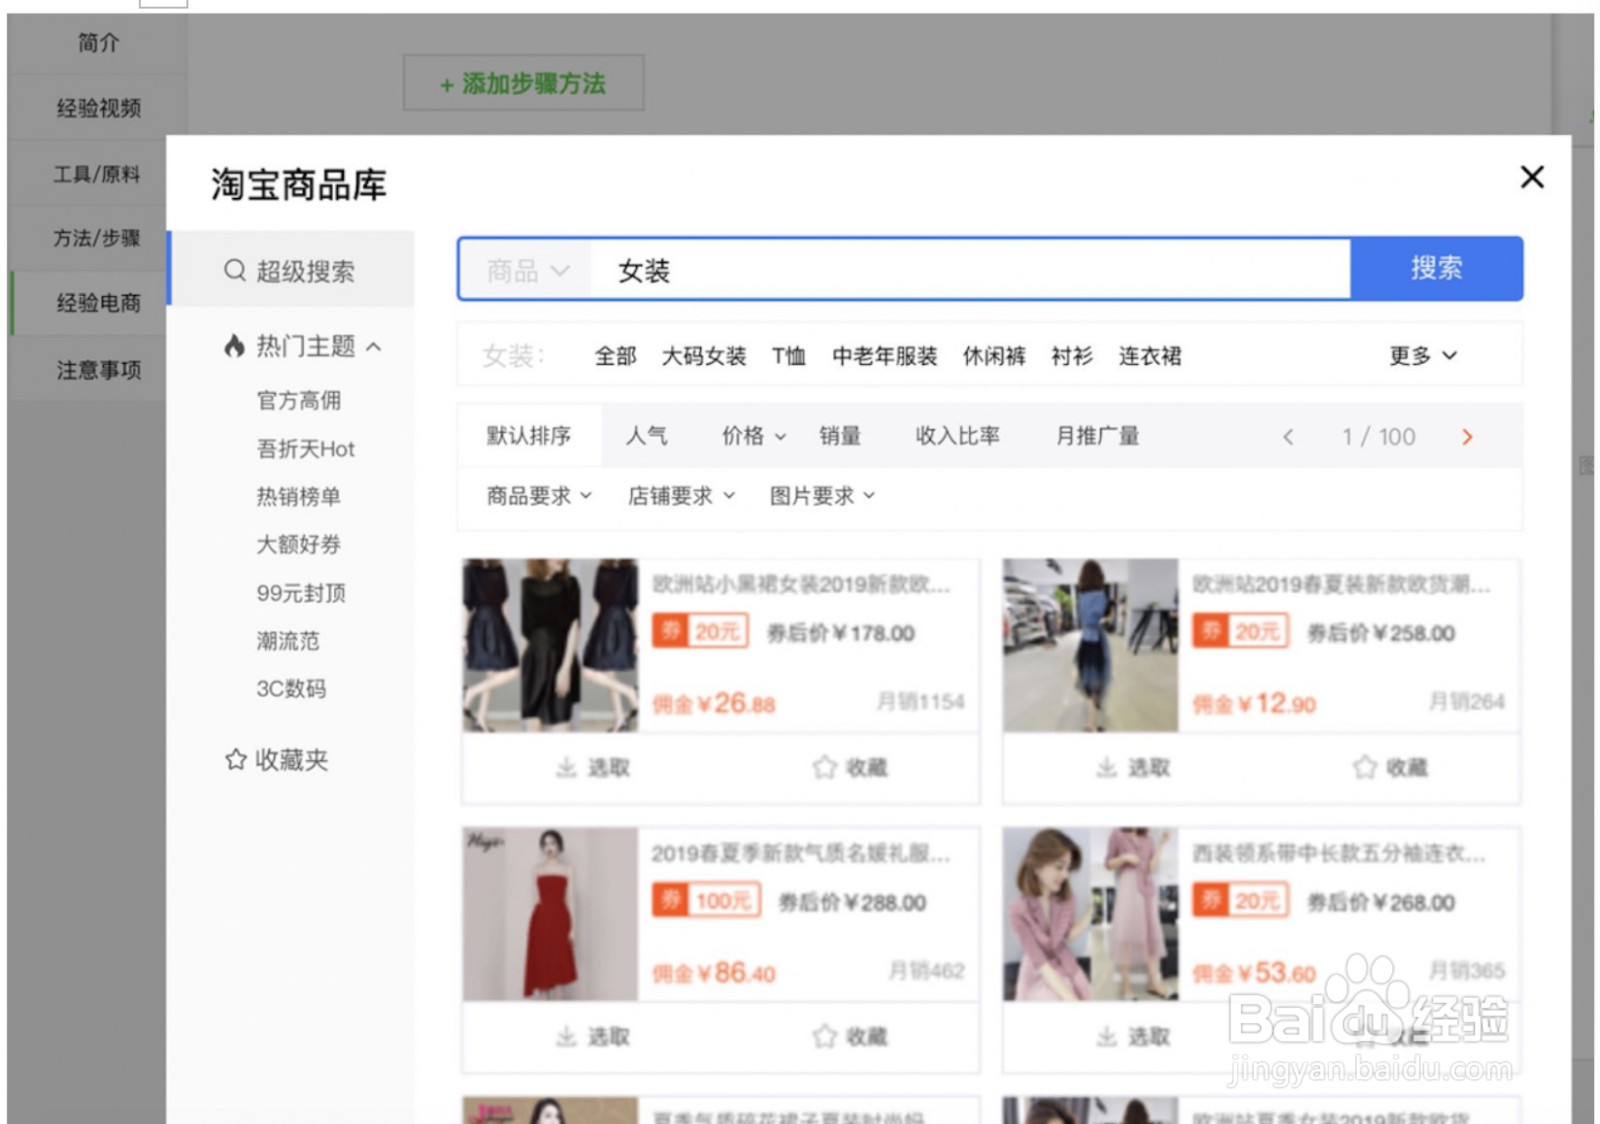1600x1124 pixels.
Task: Open the 潮流范 topic
Action: (x=288, y=641)
